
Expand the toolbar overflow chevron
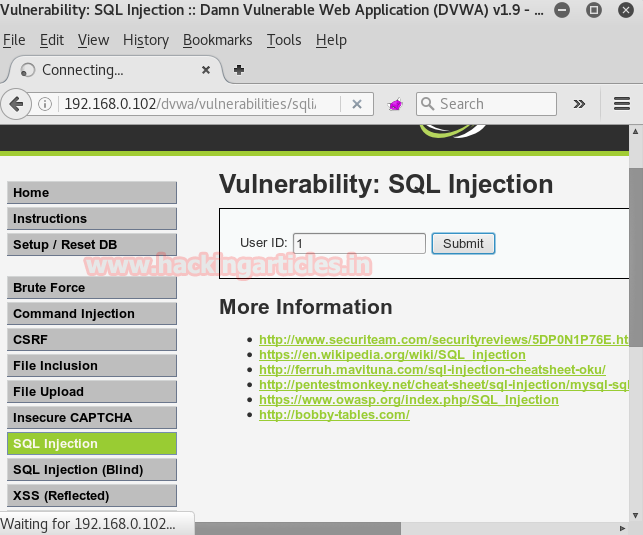(579, 104)
